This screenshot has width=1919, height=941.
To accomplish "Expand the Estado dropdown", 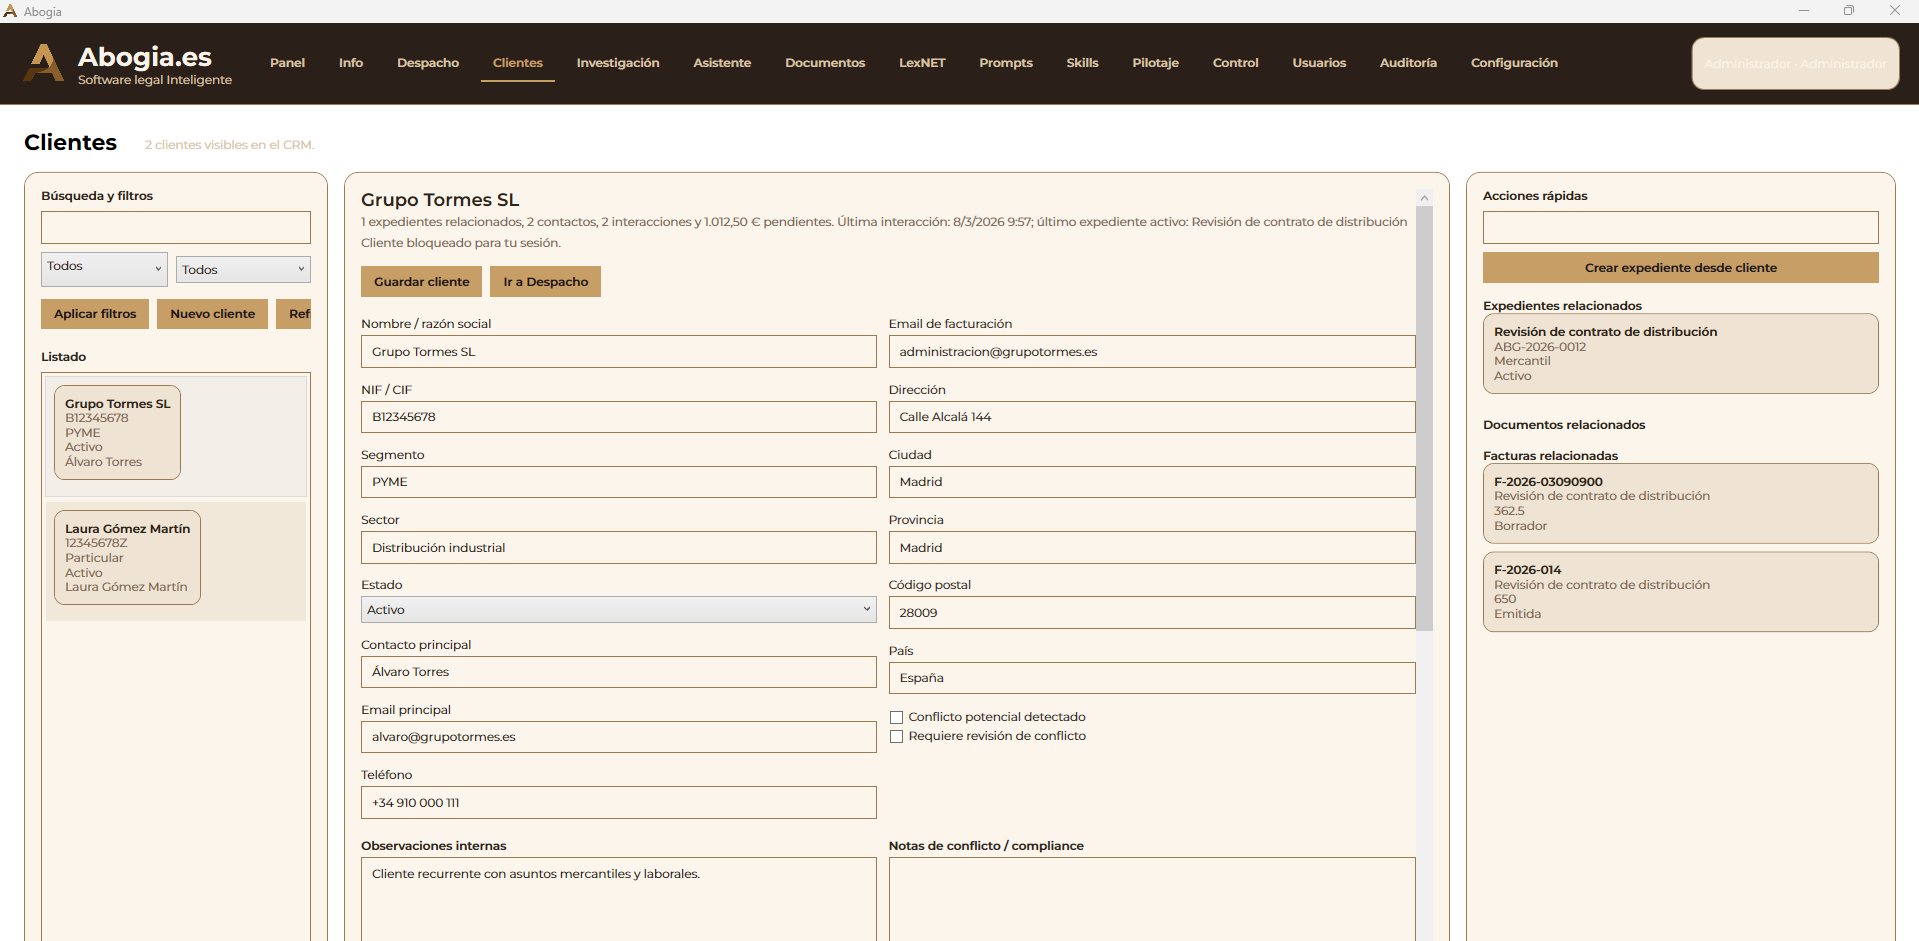I will point(618,610).
